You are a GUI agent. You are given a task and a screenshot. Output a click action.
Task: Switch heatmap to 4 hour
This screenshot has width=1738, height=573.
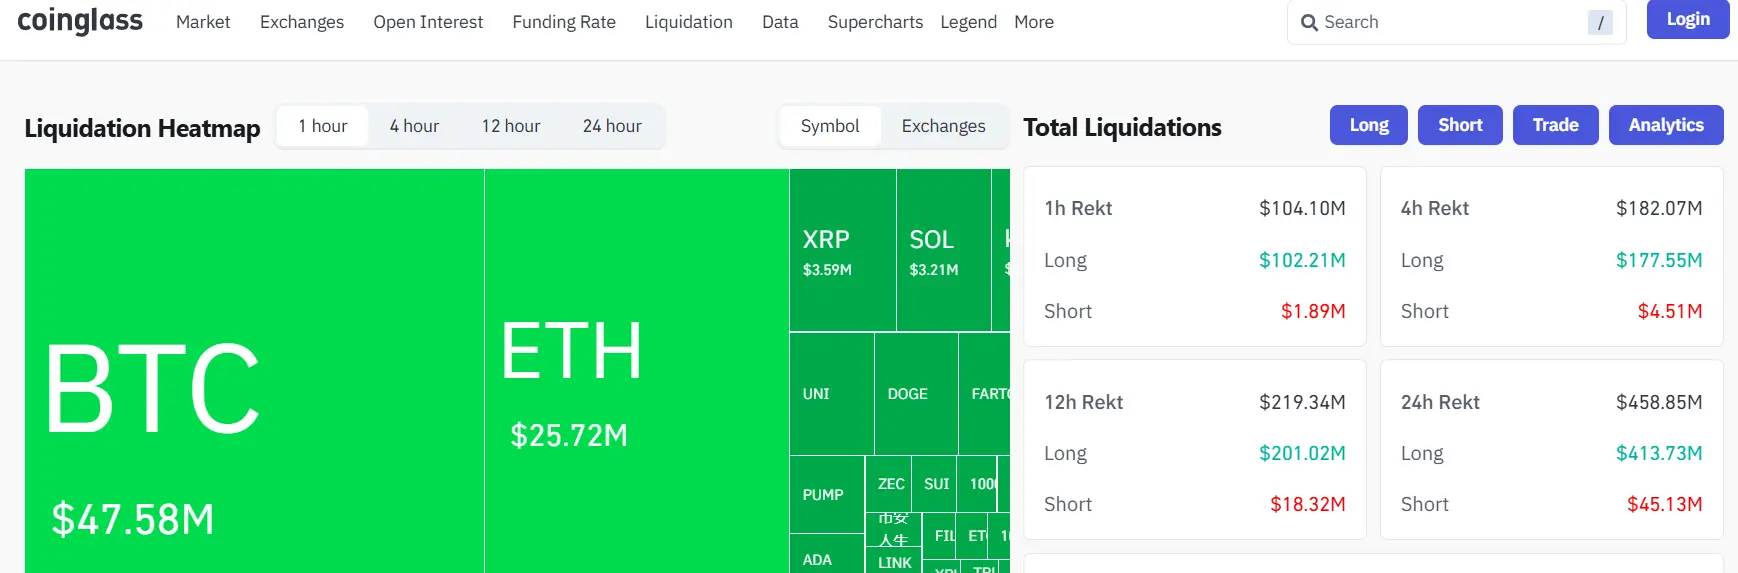point(414,126)
